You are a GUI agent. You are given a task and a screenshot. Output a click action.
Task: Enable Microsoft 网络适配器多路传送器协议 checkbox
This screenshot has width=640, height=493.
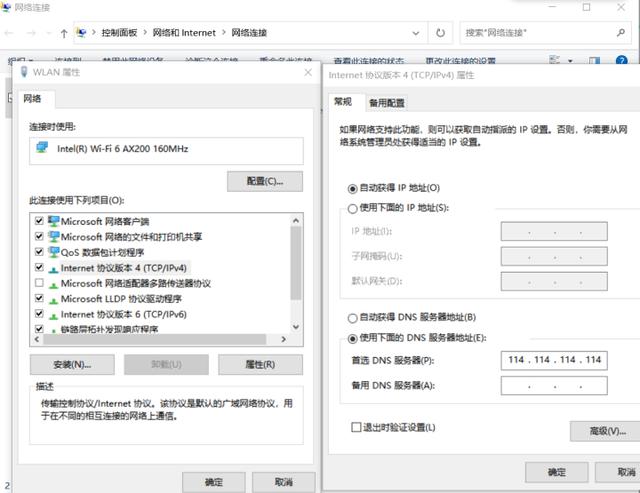(39, 282)
